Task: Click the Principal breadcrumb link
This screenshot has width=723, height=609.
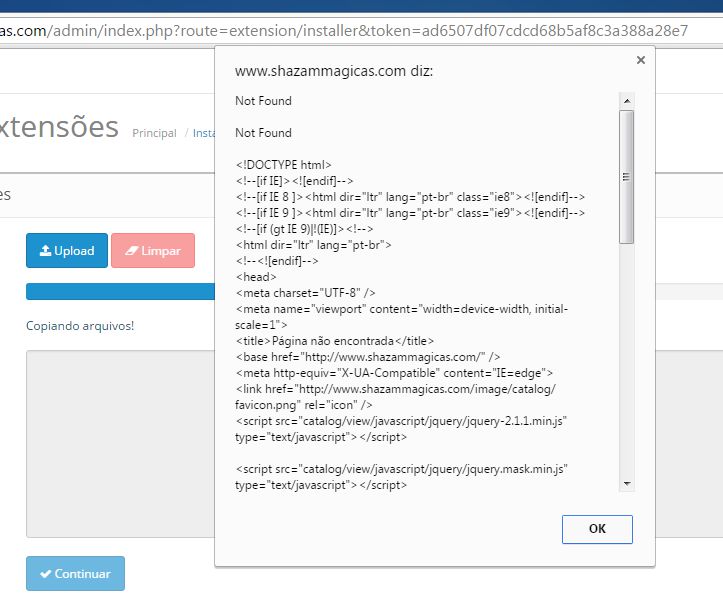Action: point(154,133)
